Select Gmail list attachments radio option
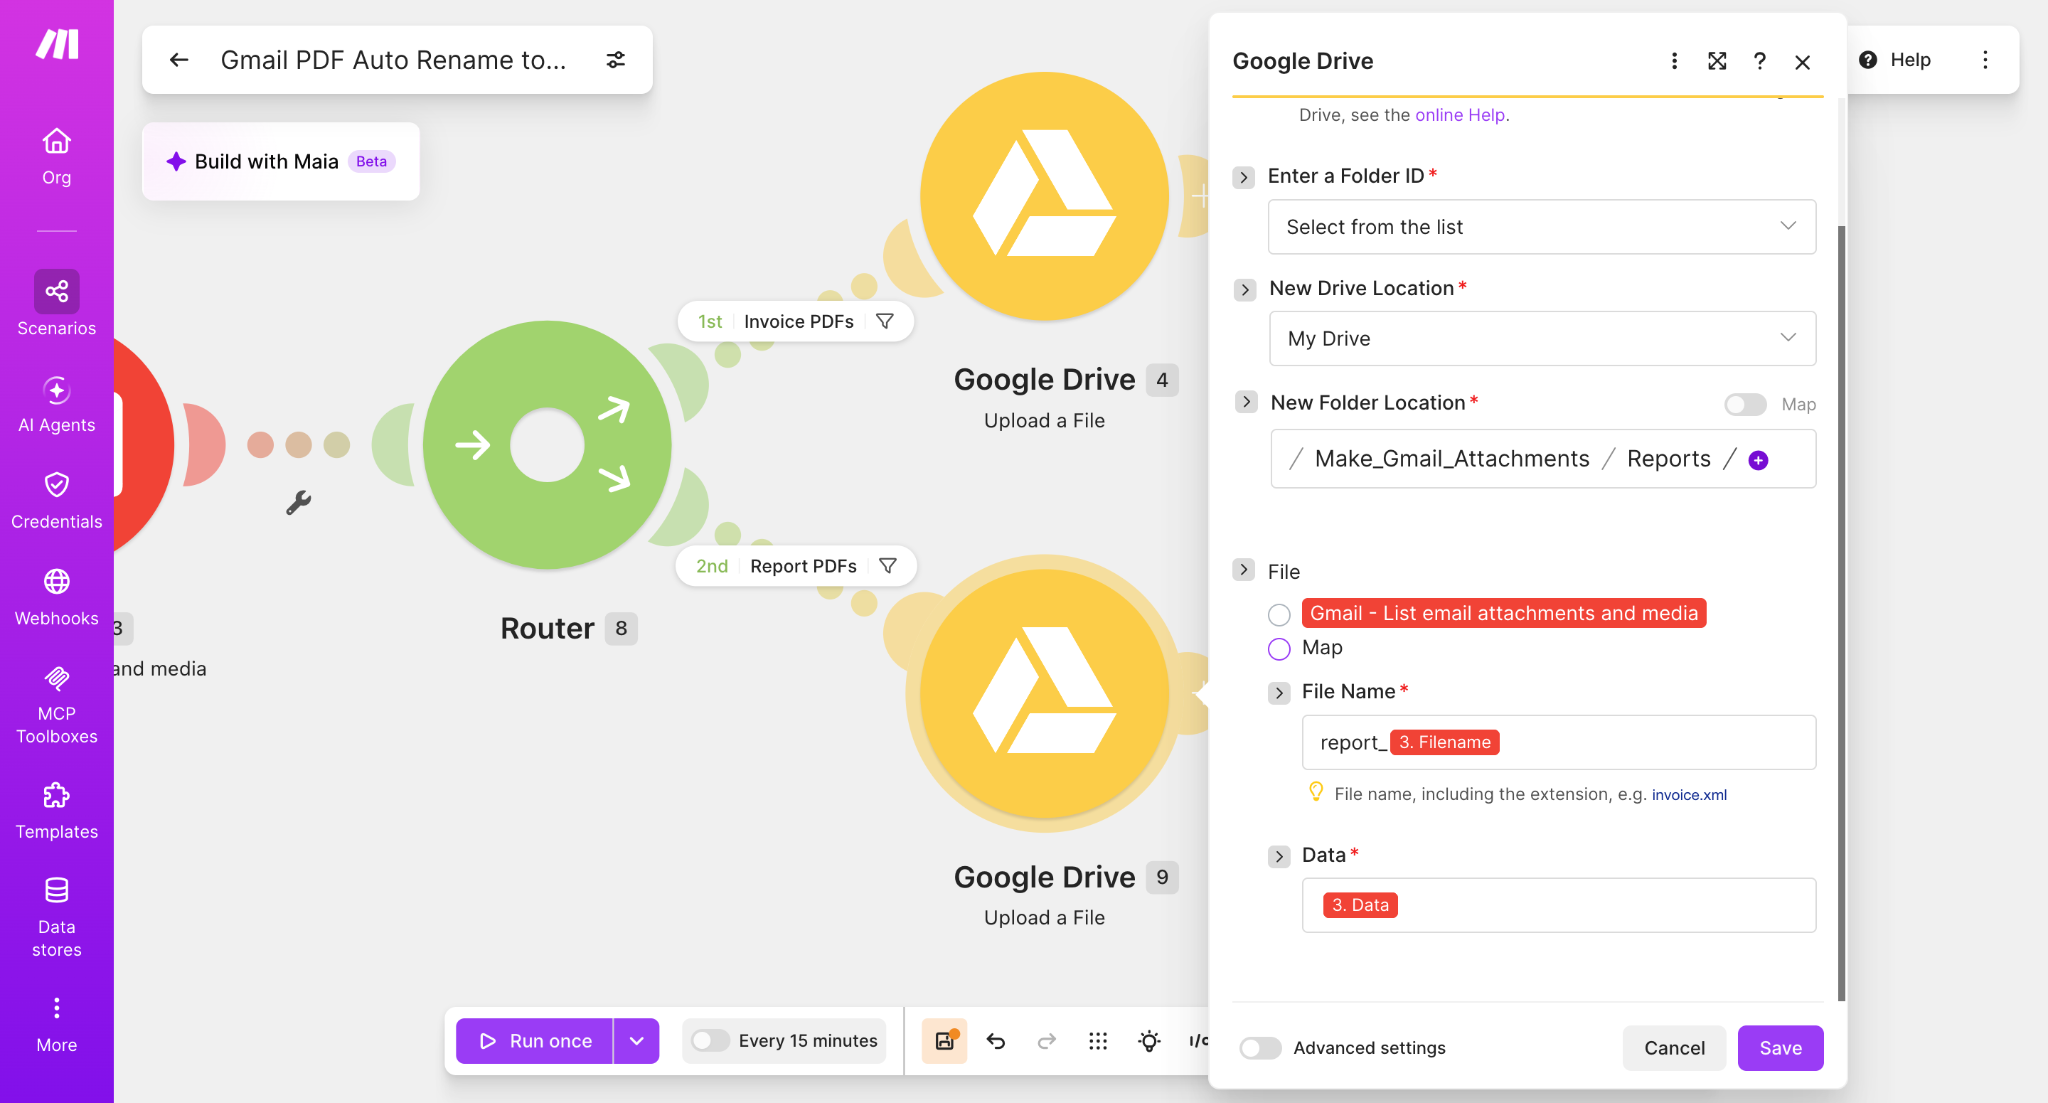The image size is (2048, 1103). (x=1279, y=614)
